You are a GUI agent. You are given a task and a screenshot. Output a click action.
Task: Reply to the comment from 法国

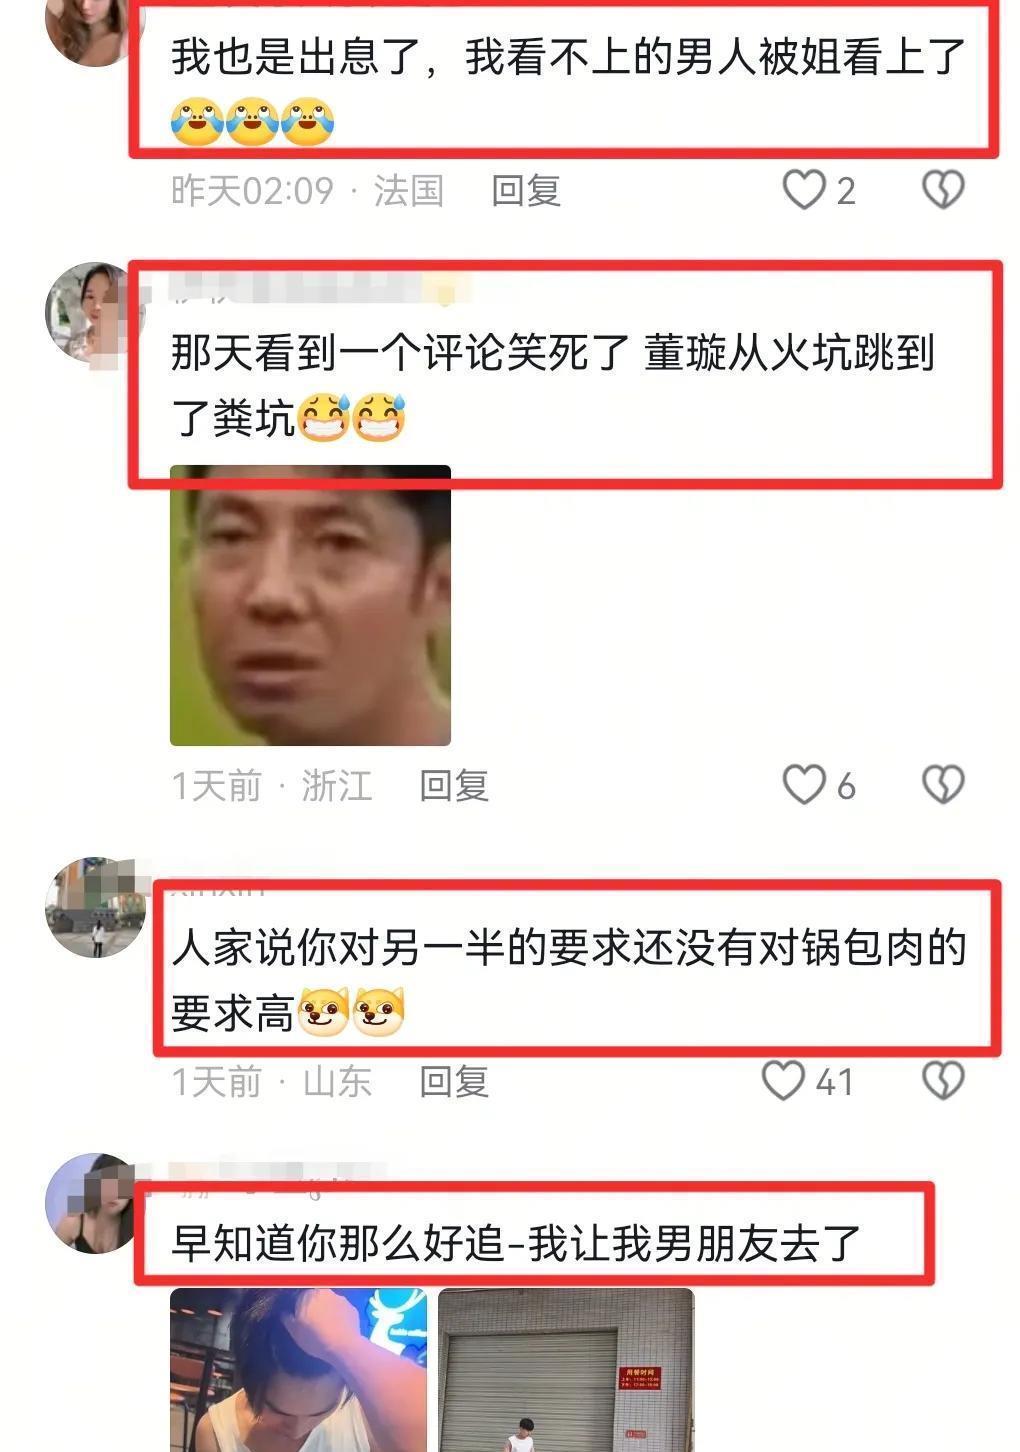526,190
